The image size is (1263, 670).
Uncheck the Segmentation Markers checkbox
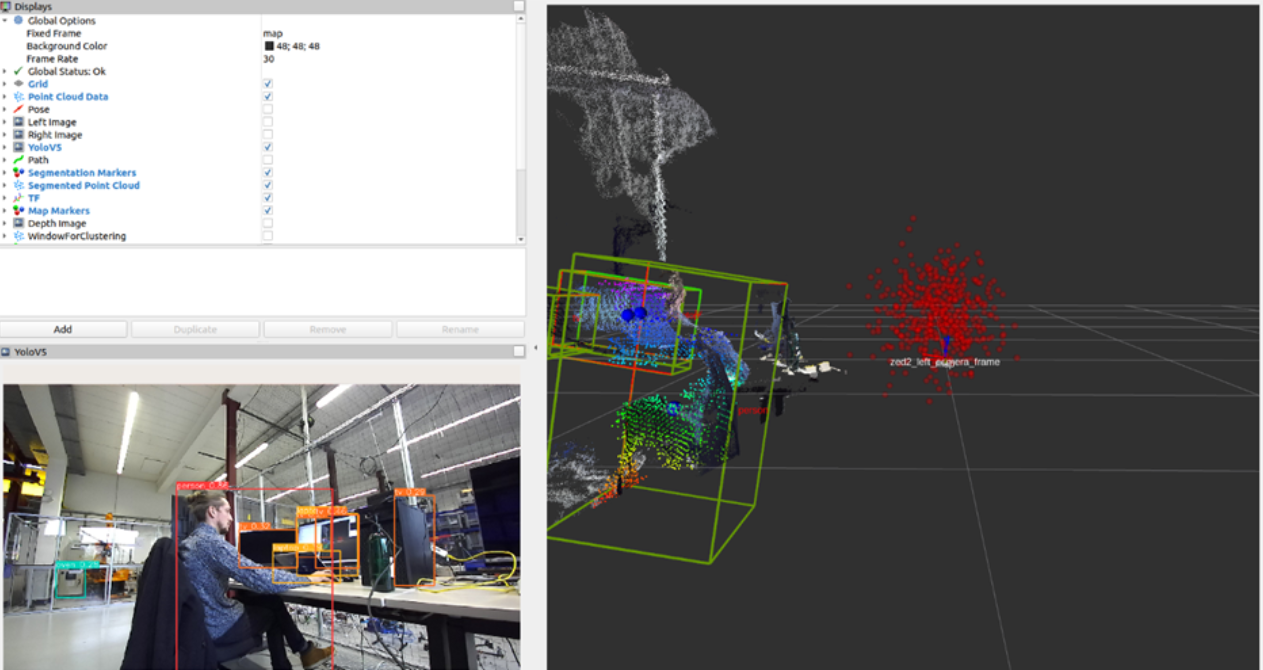[x=267, y=173]
